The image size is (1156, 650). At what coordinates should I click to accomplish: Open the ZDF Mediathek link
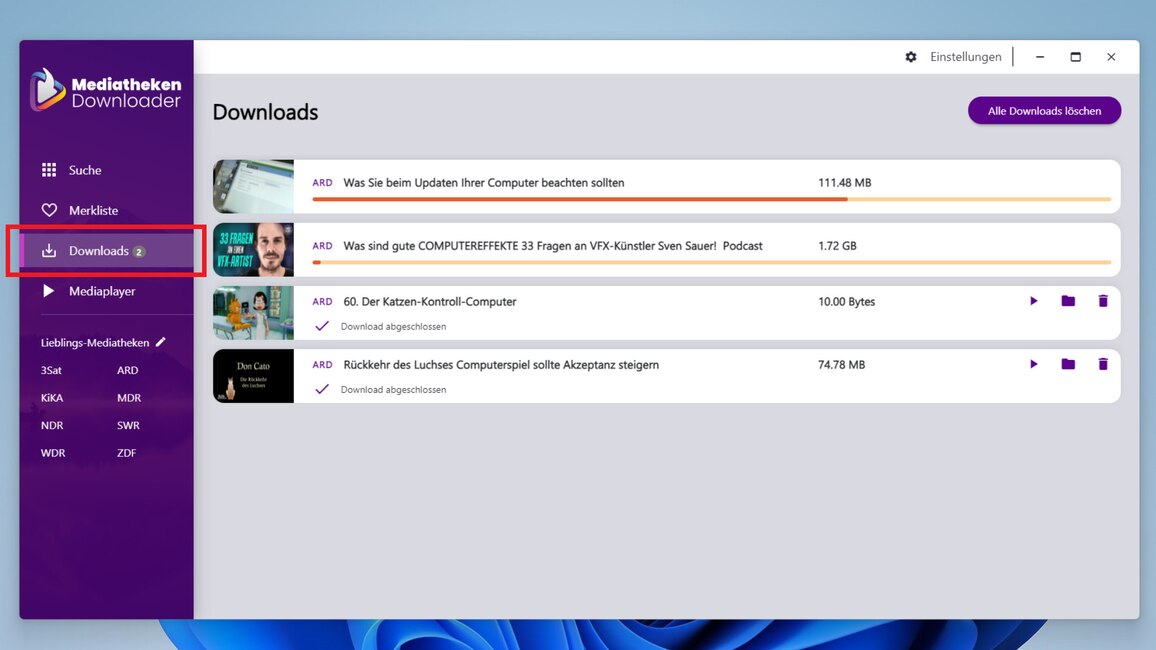click(x=126, y=453)
